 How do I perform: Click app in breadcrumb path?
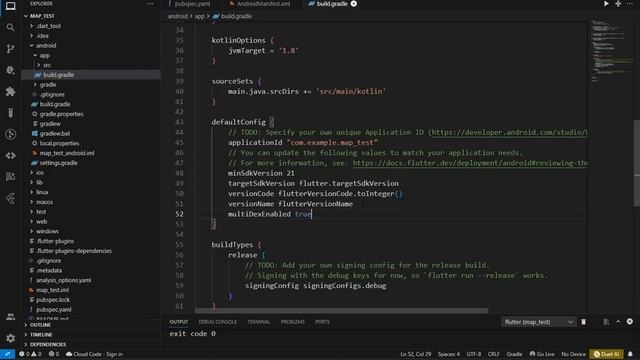pyautogui.click(x=199, y=16)
